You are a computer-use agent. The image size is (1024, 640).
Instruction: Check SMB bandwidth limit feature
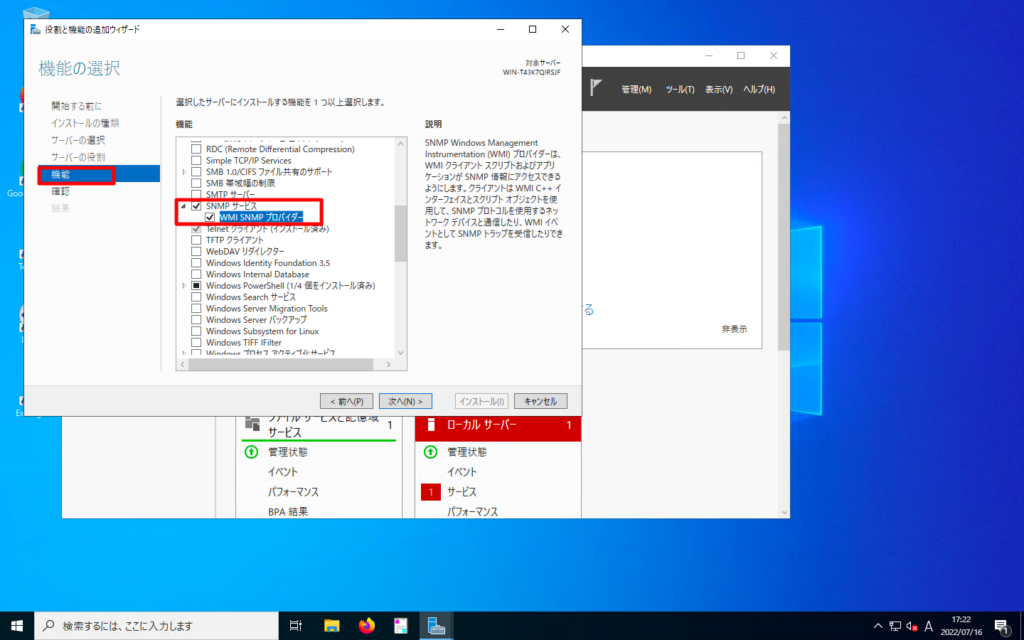pyautogui.click(x=196, y=183)
